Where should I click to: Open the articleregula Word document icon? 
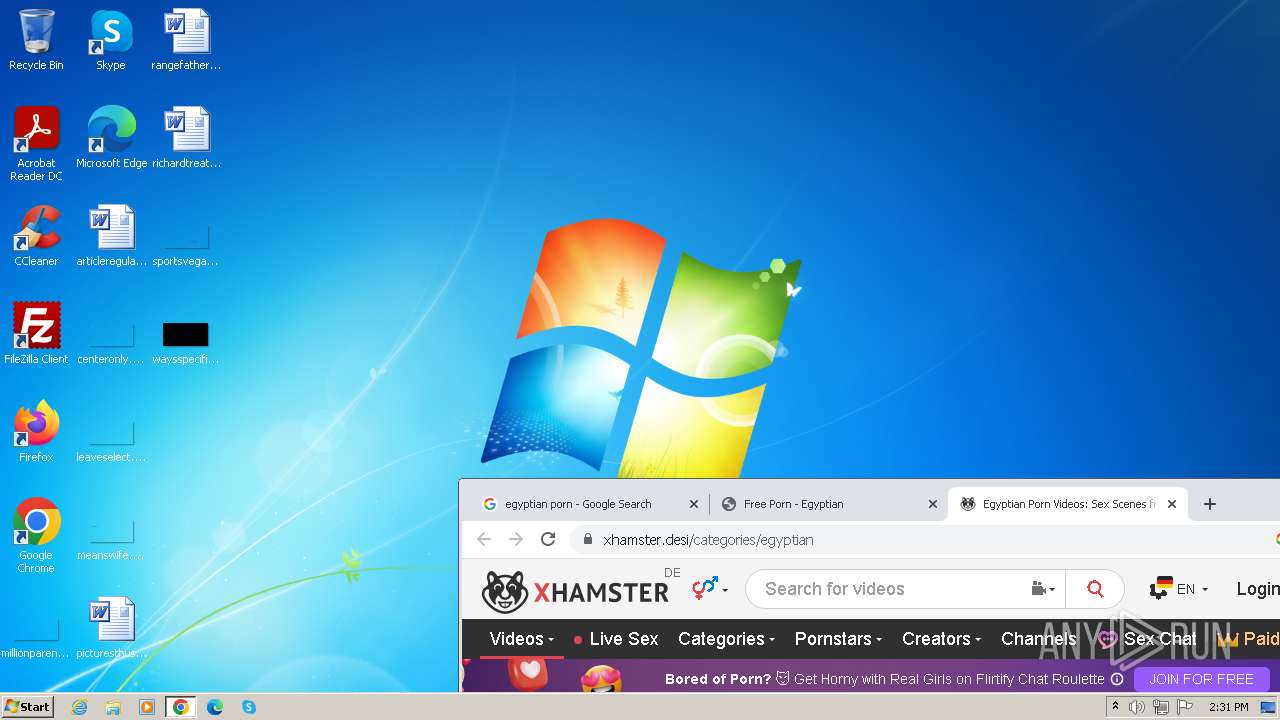111,236
